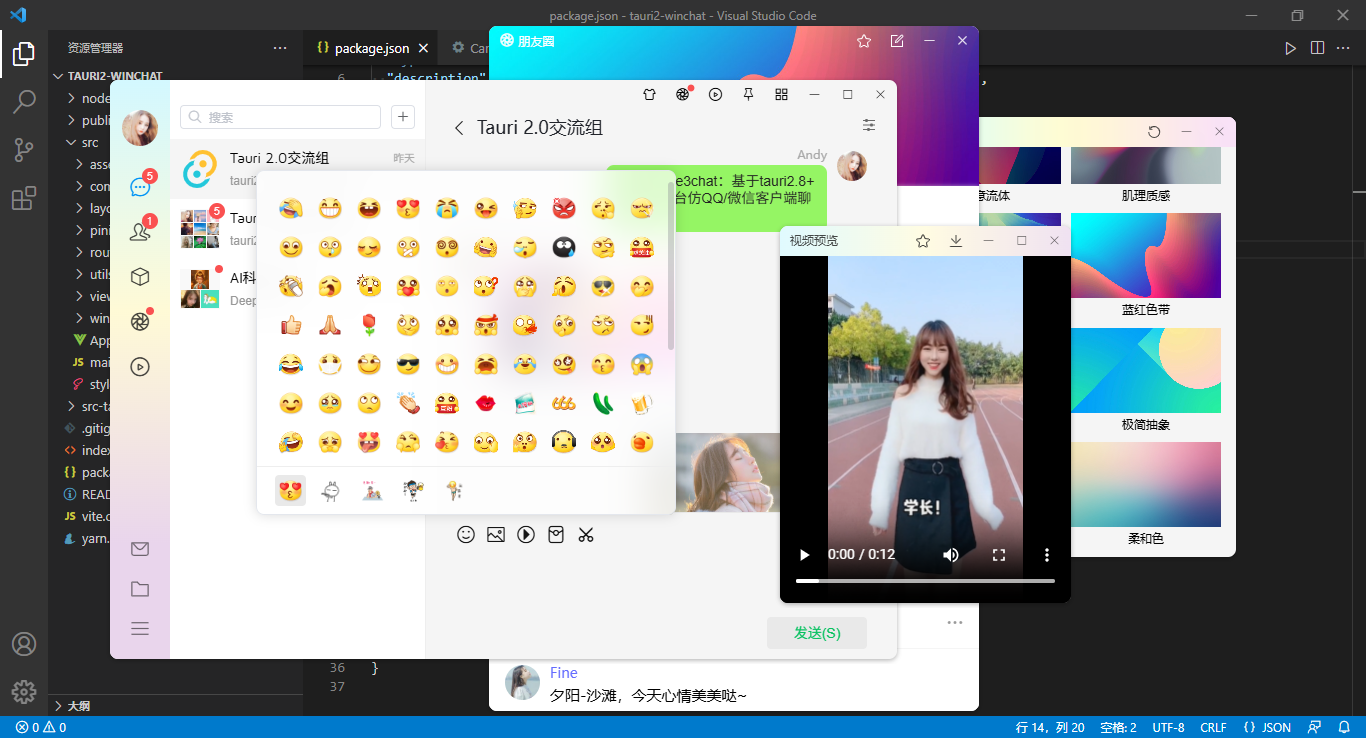Pin the chat window using the pin icon
1366x738 pixels.
click(x=748, y=93)
